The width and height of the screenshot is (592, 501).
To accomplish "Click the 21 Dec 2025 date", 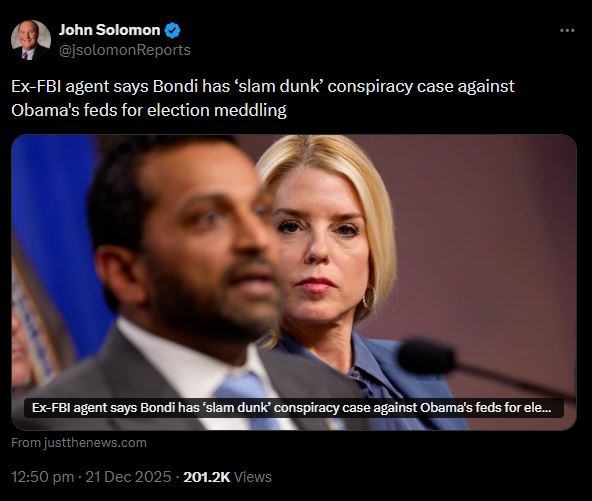I will [128, 477].
